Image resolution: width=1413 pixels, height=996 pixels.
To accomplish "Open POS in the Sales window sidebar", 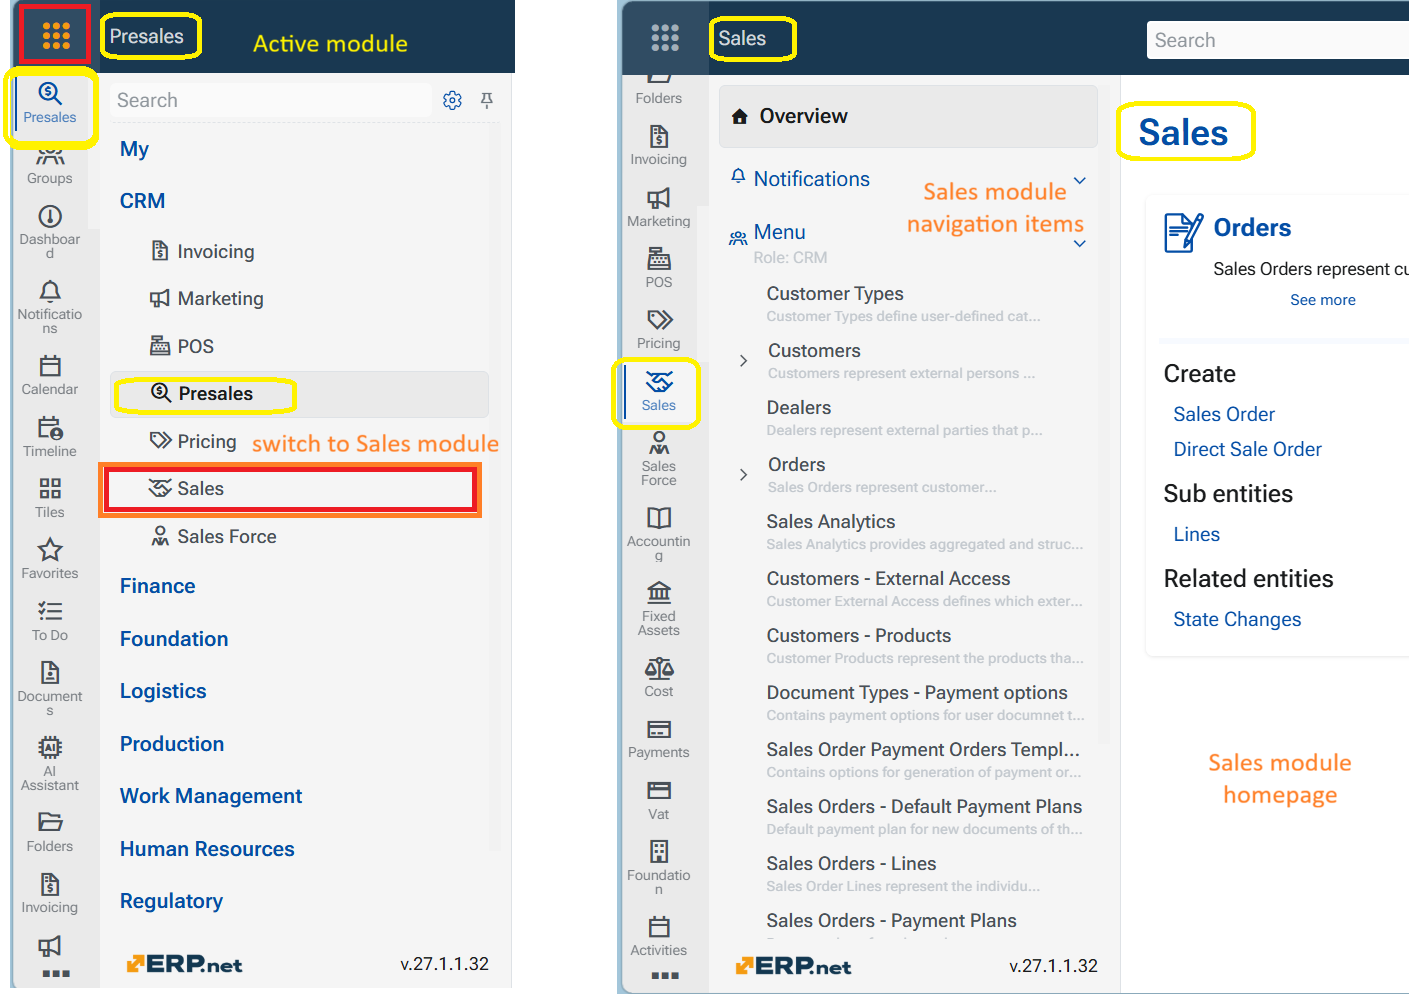I will [x=659, y=269].
